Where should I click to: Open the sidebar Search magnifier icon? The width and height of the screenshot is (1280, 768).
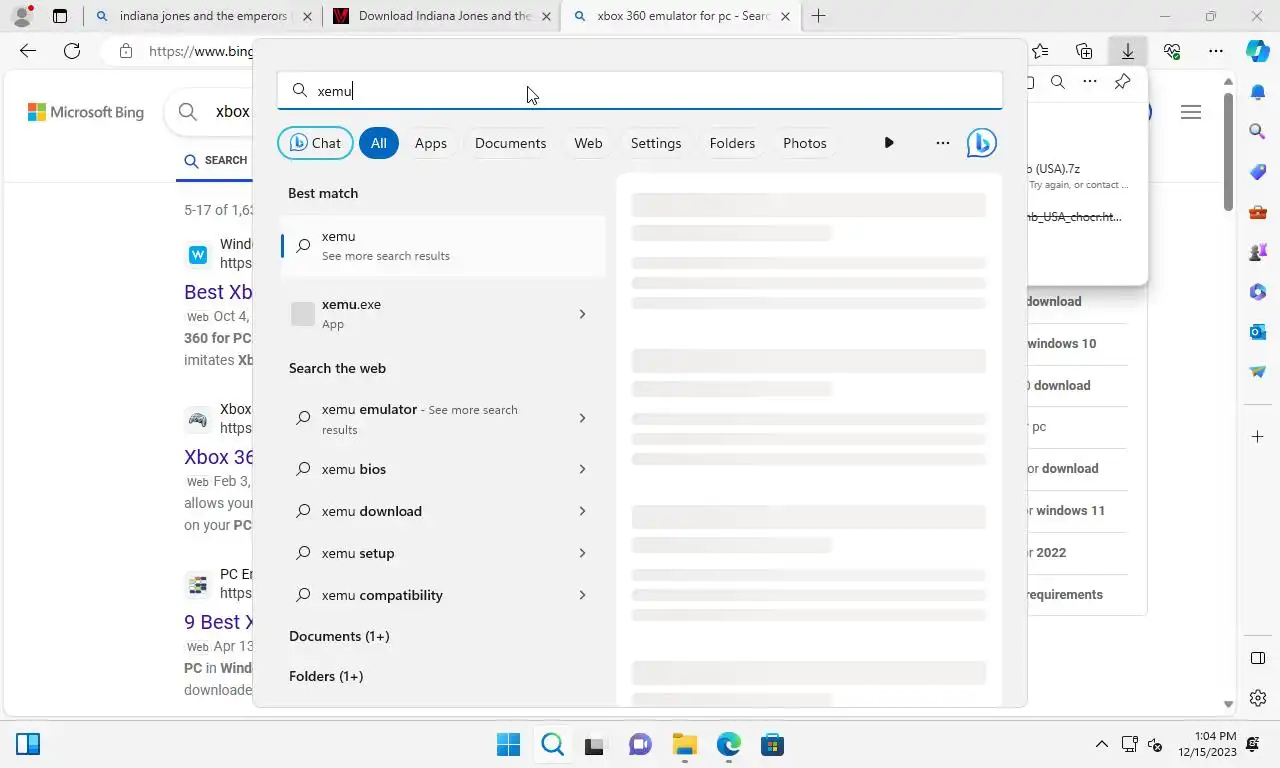1258,131
